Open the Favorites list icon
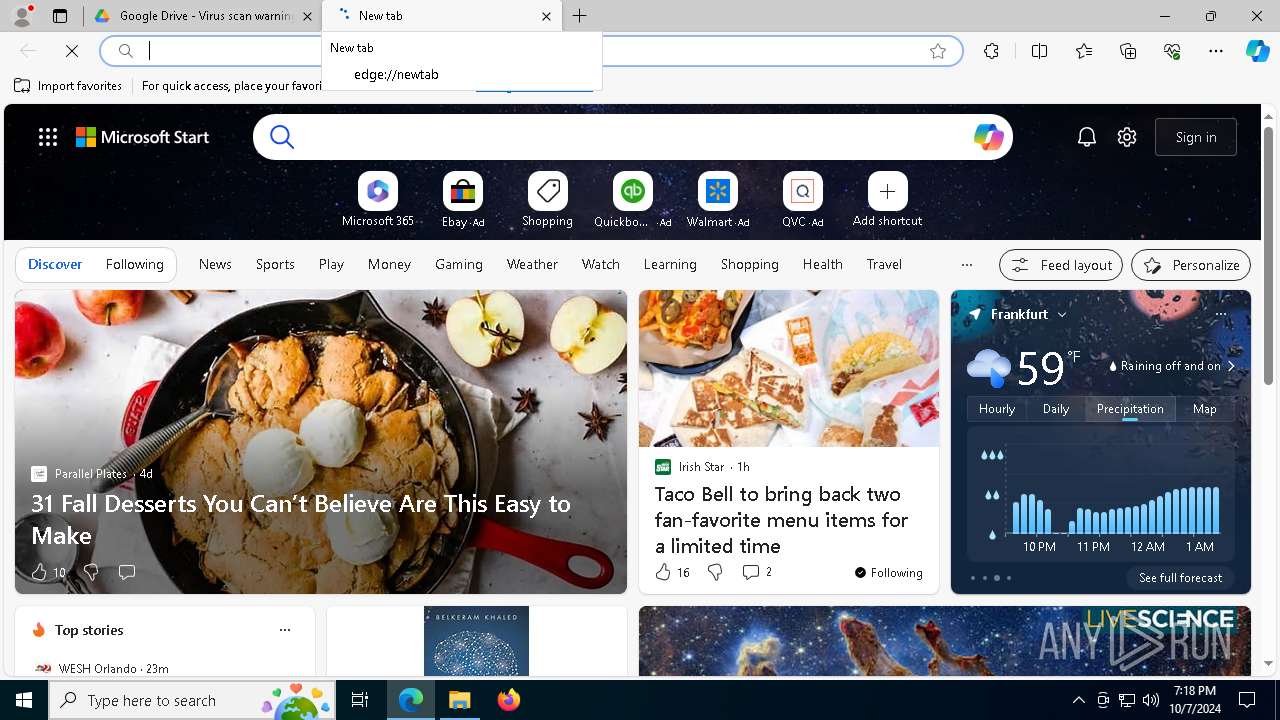This screenshot has height=720, width=1280. click(1084, 51)
